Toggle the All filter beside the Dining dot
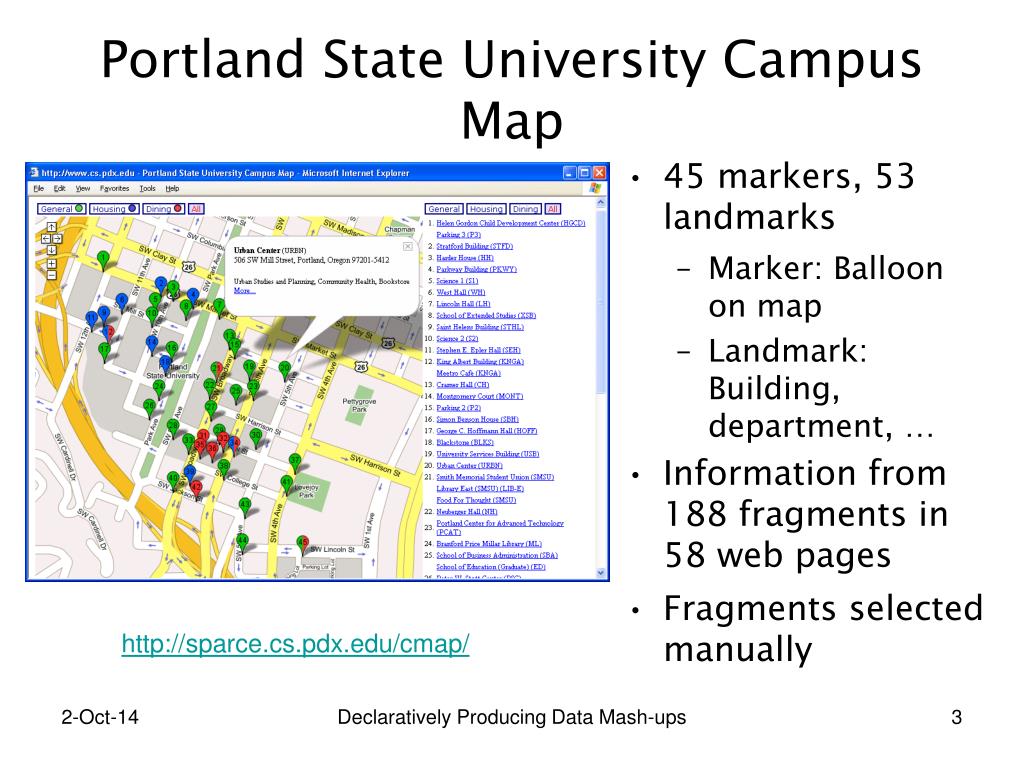The width and height of the screenshot is (1024, 768). pos(196,209)
